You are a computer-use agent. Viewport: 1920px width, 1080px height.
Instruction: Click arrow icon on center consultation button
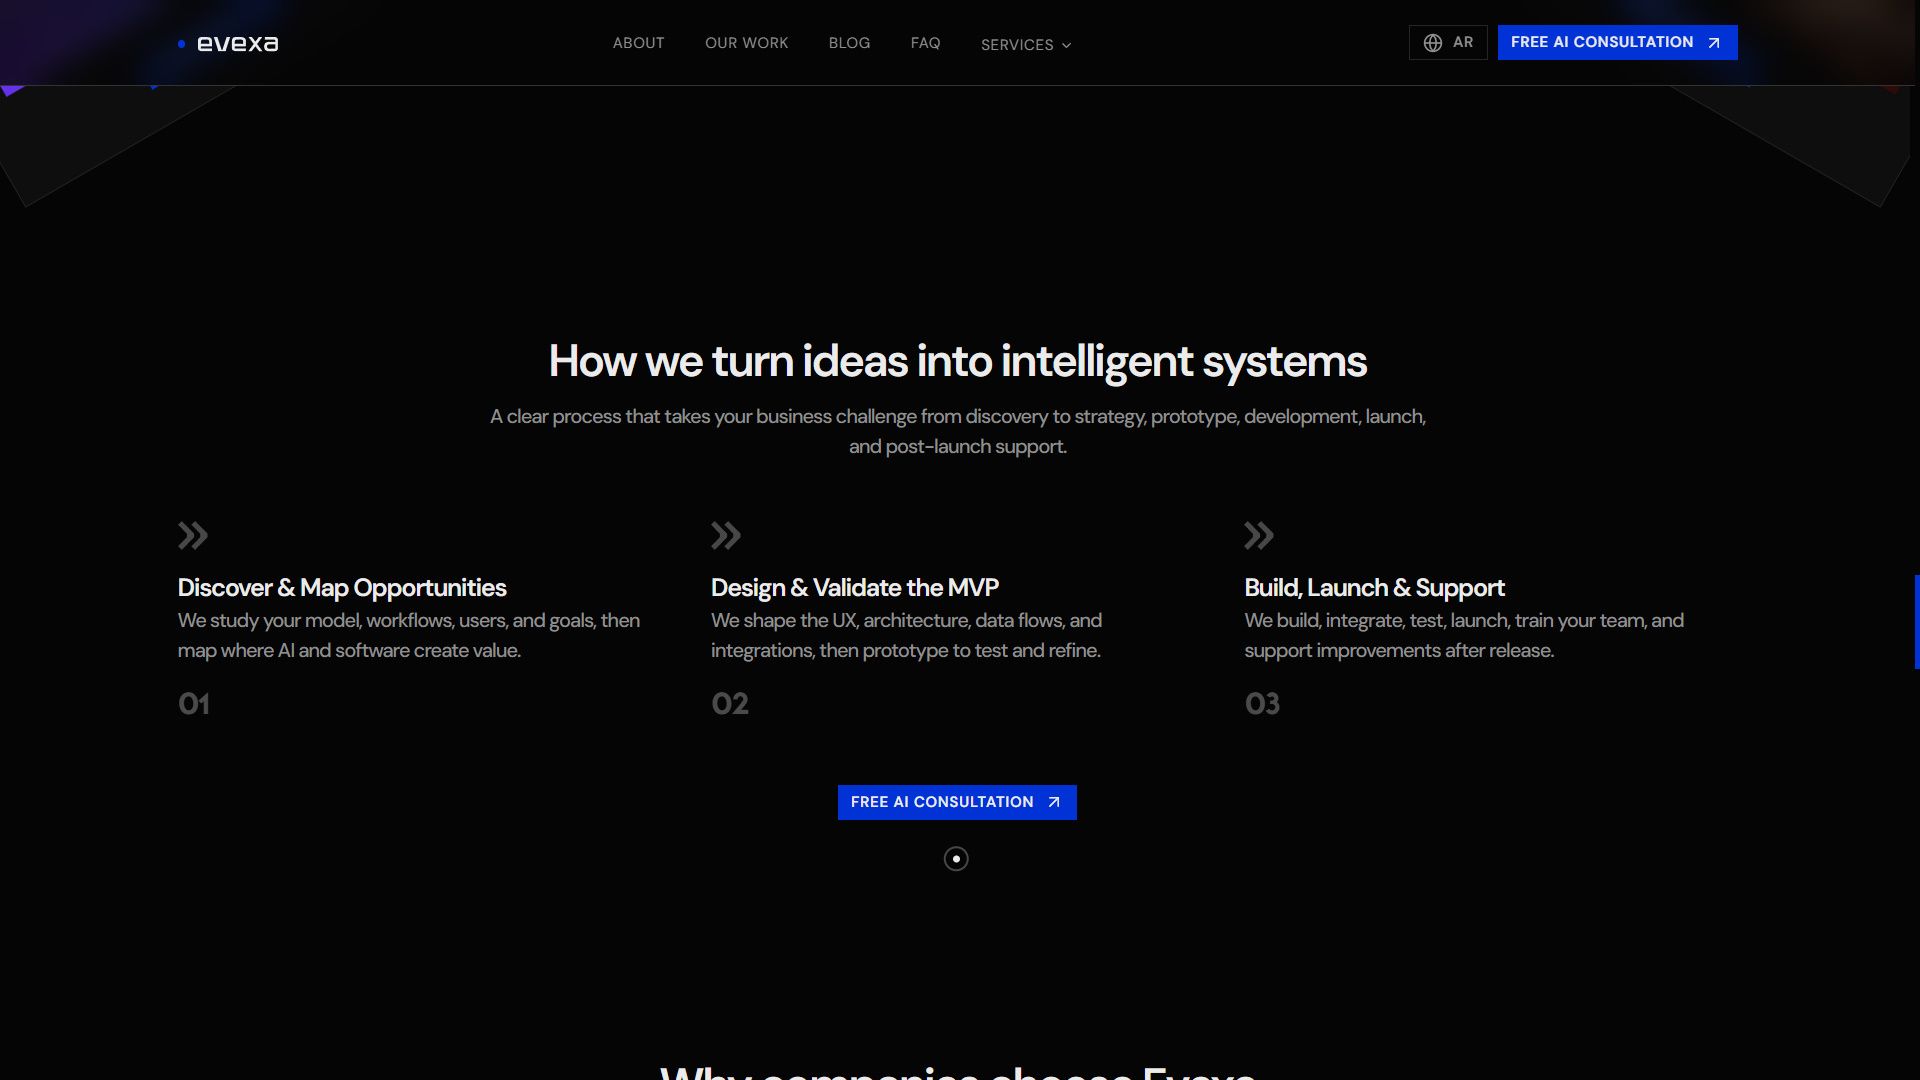[x=1053, y=802]
